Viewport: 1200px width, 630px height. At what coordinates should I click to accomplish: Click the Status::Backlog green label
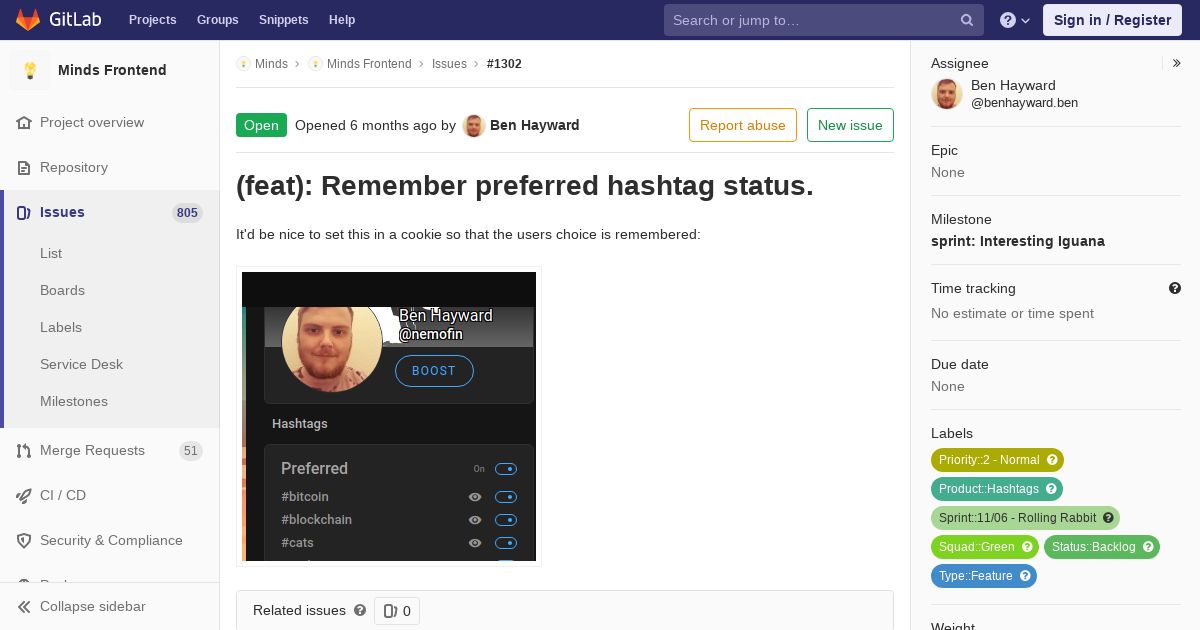tap(1093, 547)
